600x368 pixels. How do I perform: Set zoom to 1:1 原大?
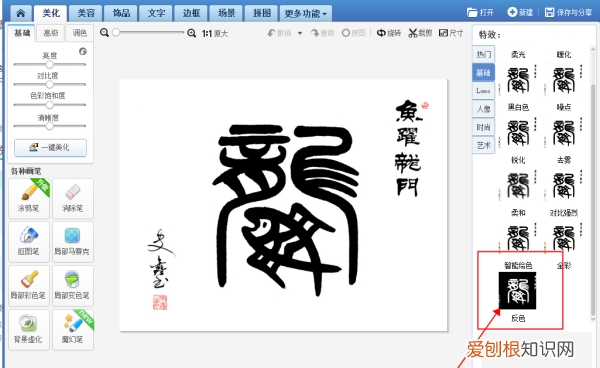coord(215,34)
